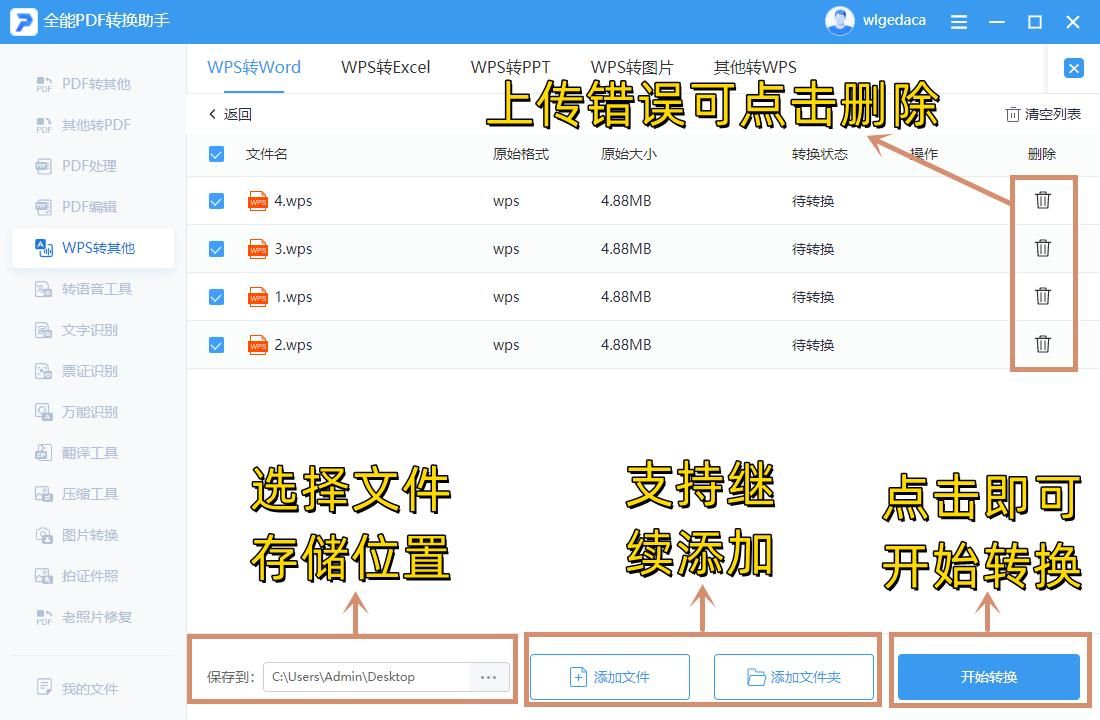Switch to the WPS转Excel tab
This screenshot has width=1100, height=720.
pyautogui.click(x=386, y=67)
